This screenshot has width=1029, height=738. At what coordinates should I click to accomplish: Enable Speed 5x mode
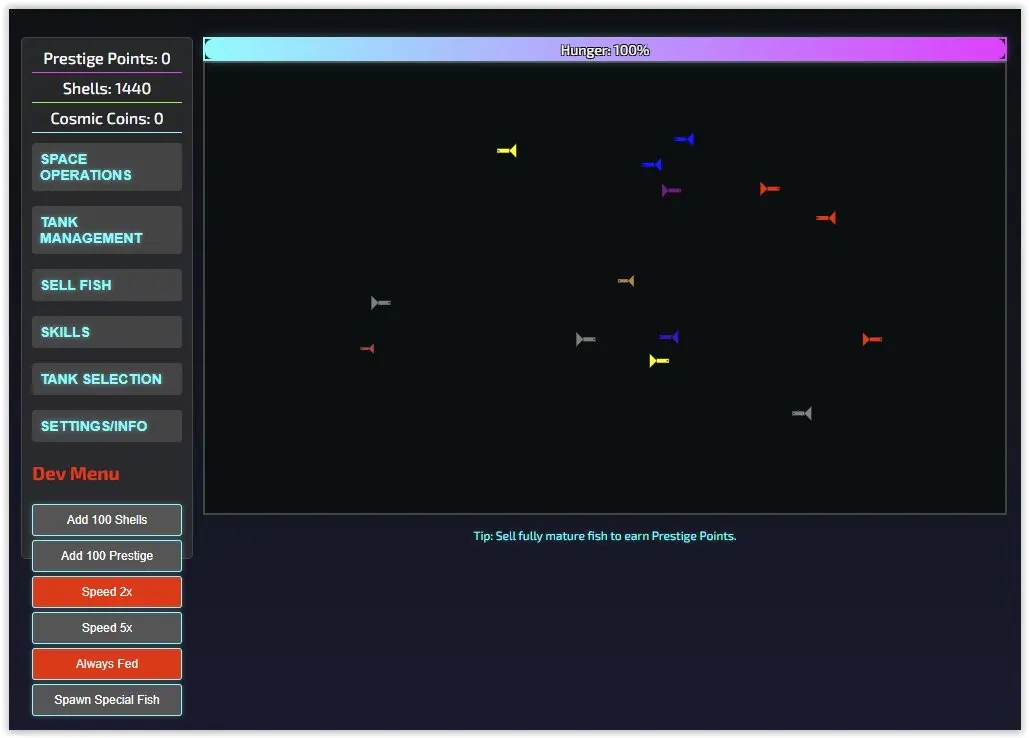[x=106, y=627]
